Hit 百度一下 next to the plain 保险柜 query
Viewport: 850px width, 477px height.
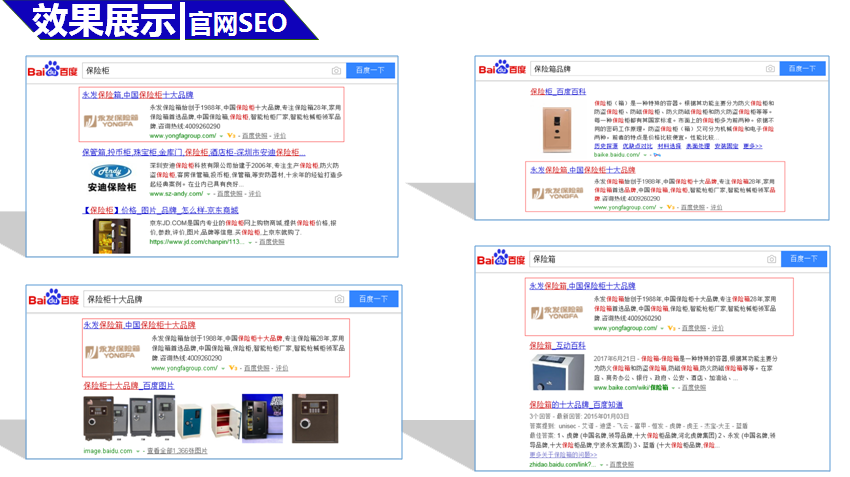pos(370,70)
